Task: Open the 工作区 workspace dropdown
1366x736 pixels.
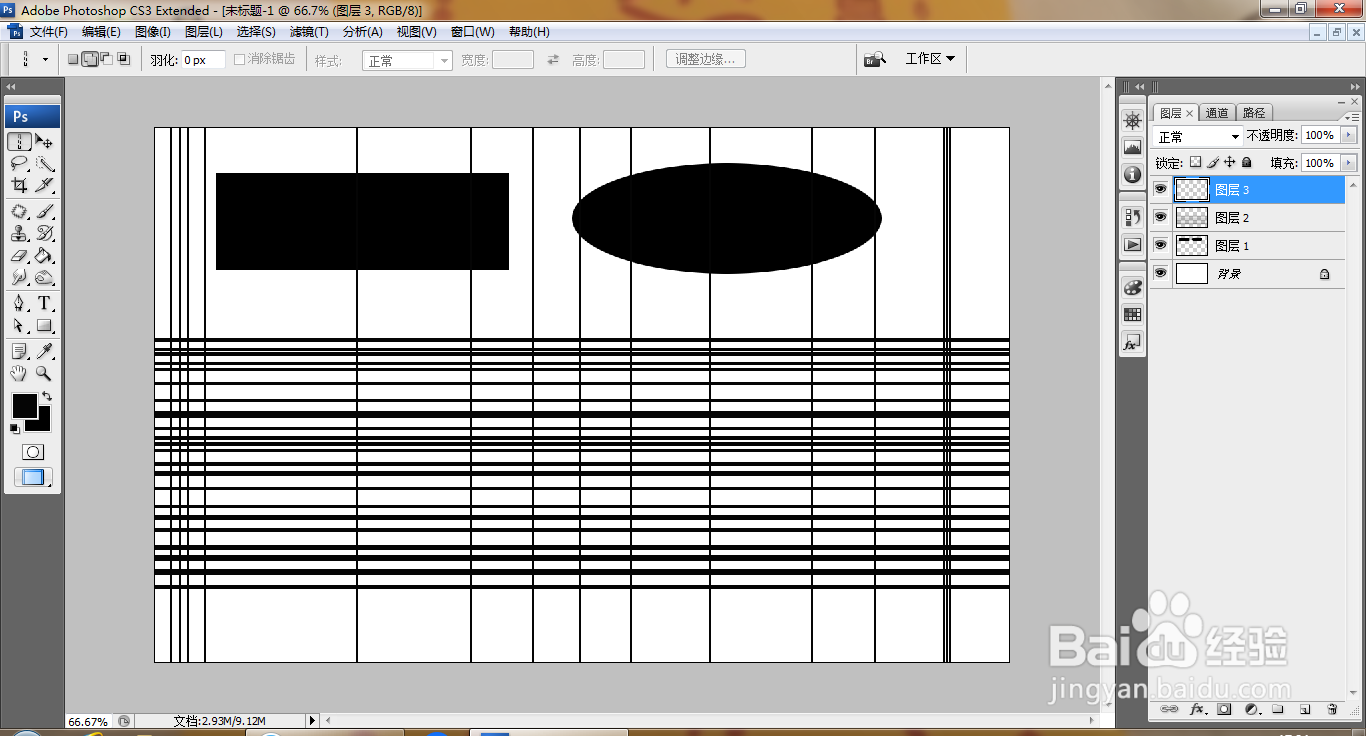Action: click(930, 59)
